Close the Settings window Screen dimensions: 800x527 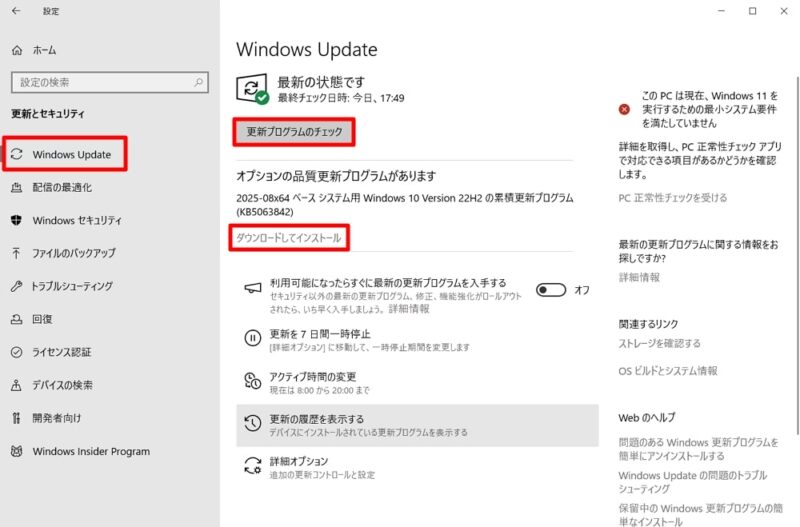[784, 11]
